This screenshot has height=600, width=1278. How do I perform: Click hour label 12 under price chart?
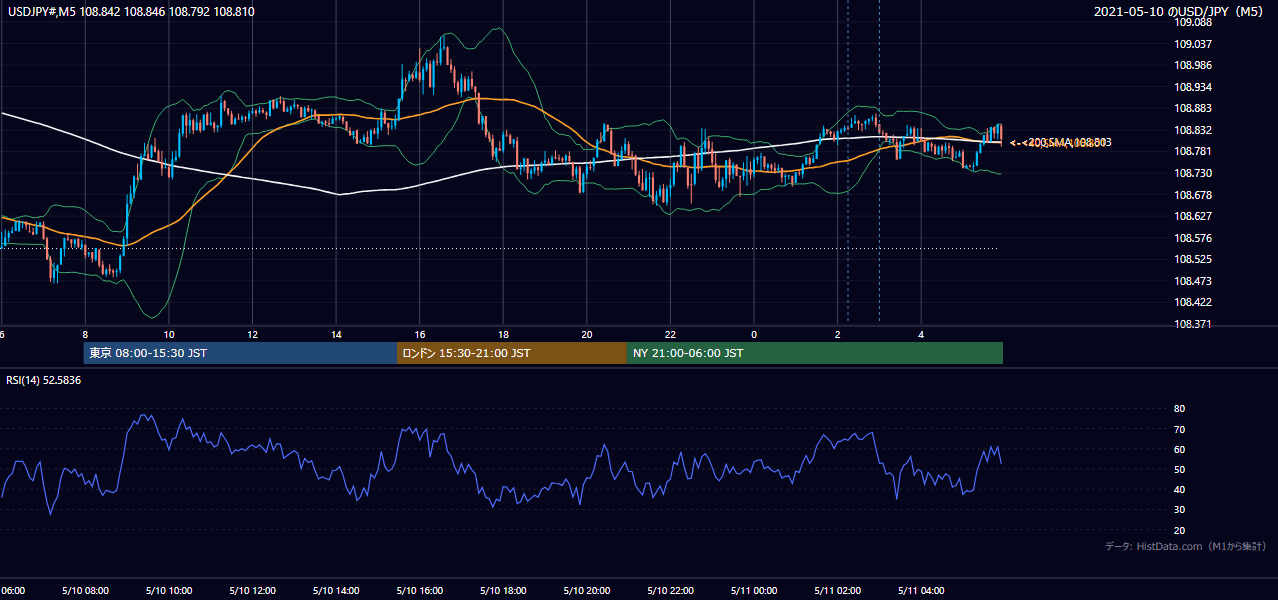coord(253,334)
